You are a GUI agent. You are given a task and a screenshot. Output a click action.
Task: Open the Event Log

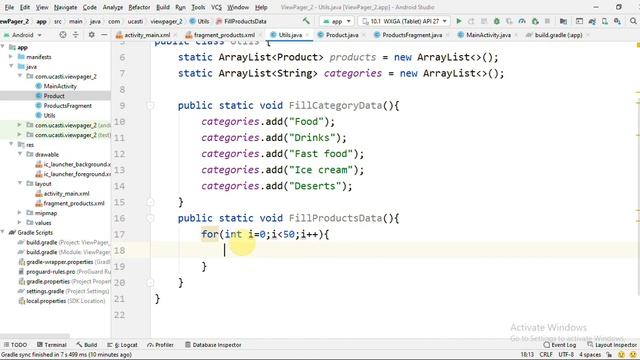click(x=560, y=345)
